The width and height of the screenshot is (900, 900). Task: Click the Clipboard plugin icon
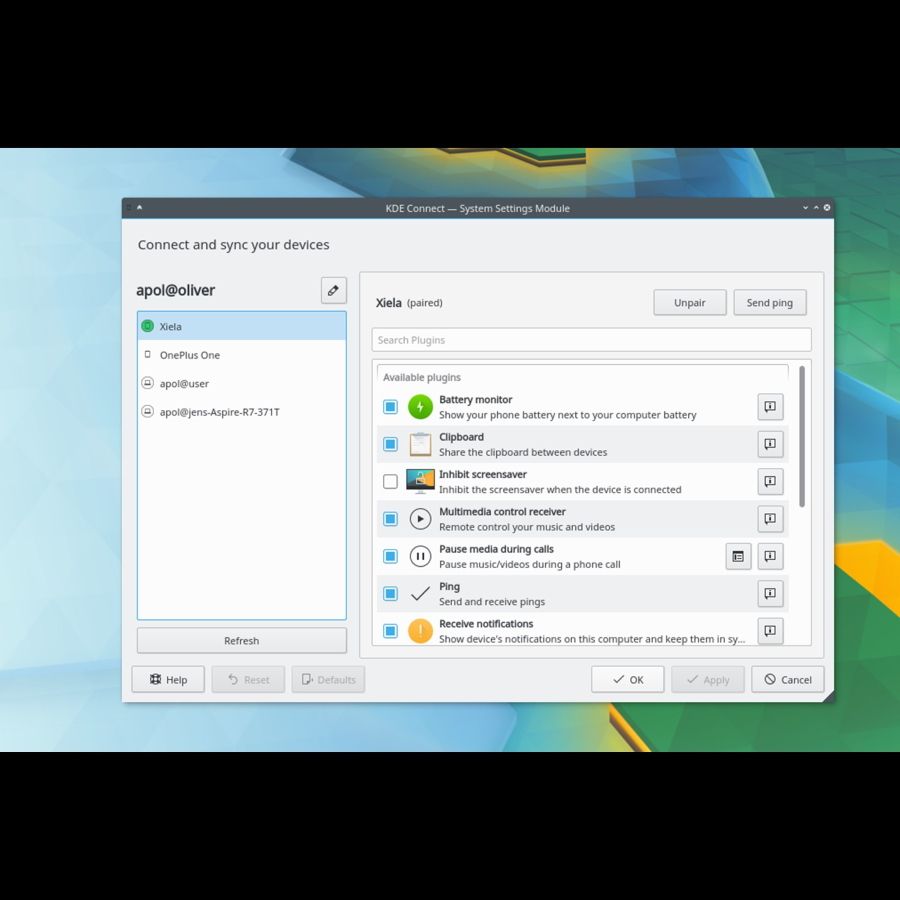(420, 444)
